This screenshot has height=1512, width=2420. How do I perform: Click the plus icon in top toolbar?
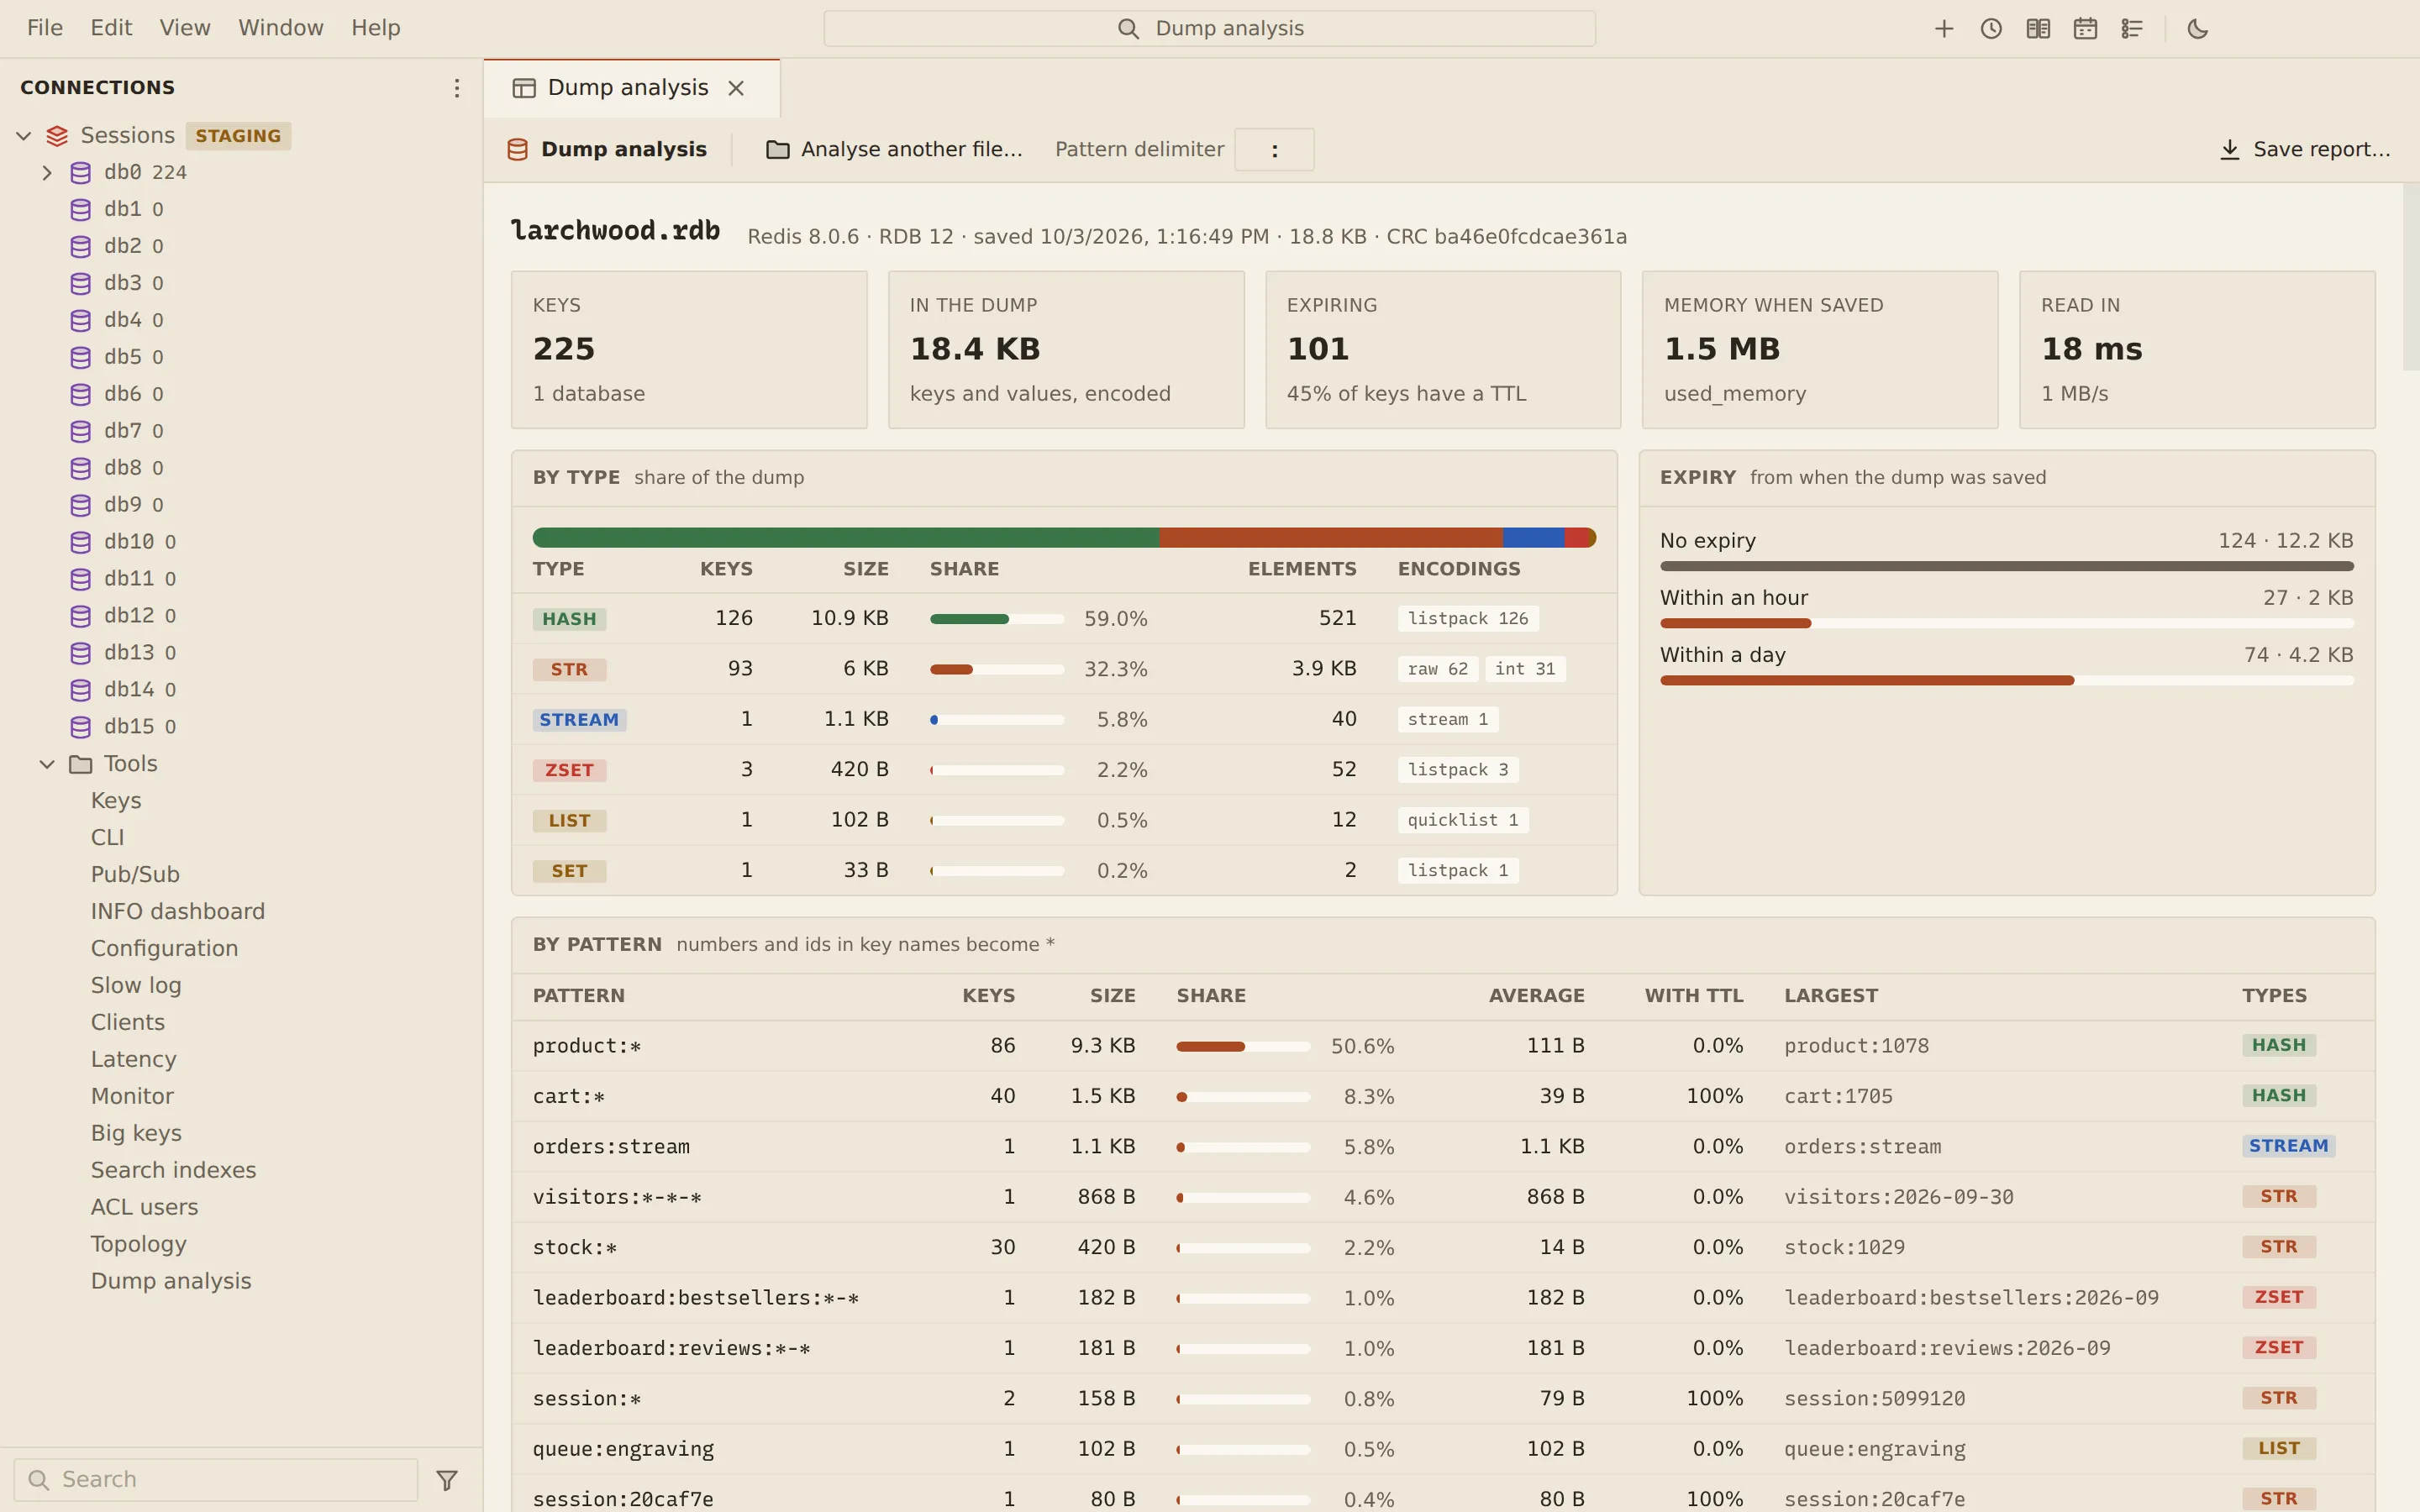(x=1943, y=28)
